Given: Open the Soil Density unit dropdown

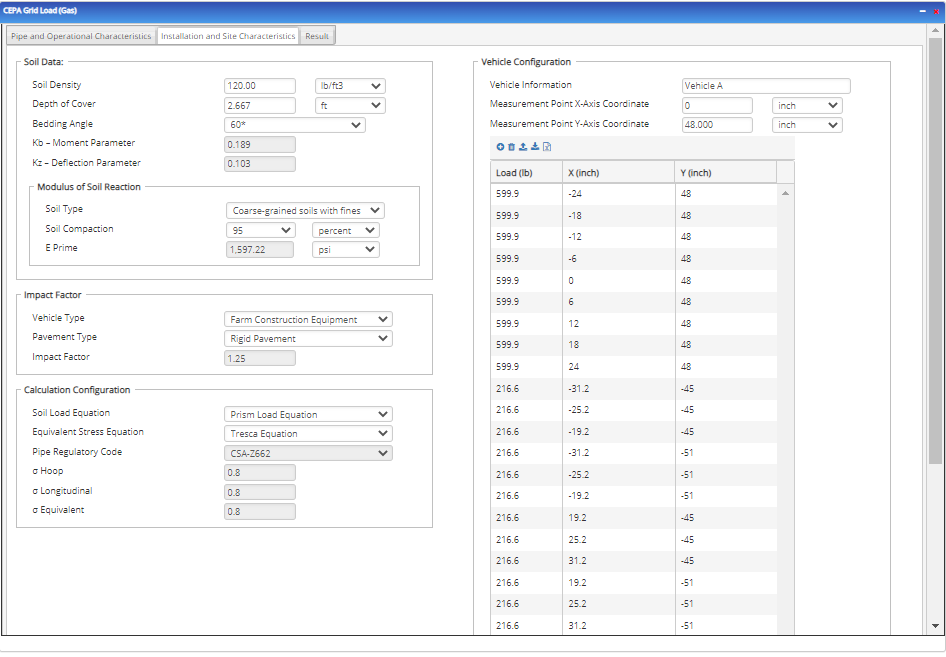Looking at the screenshot, I should click(x=350, y=85).
